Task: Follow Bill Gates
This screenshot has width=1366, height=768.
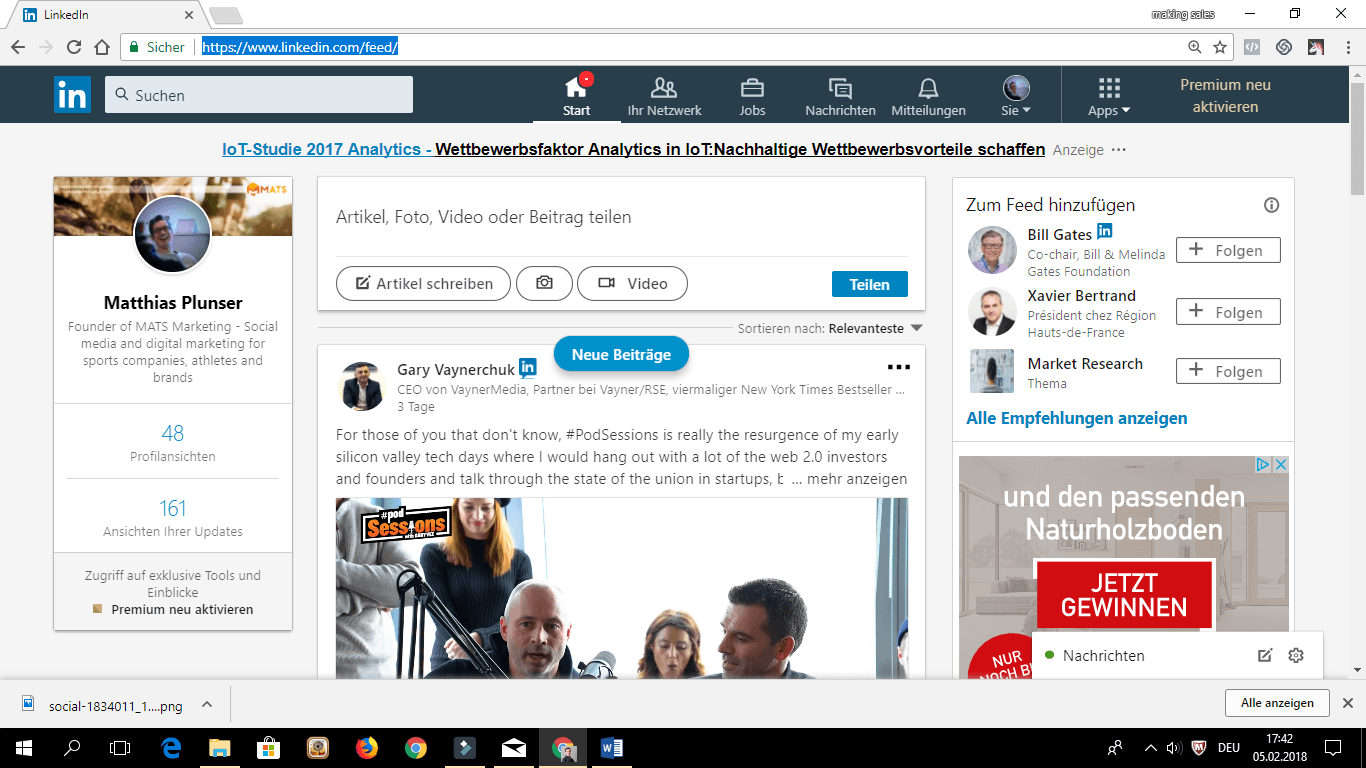Action: coord(1228,251)
